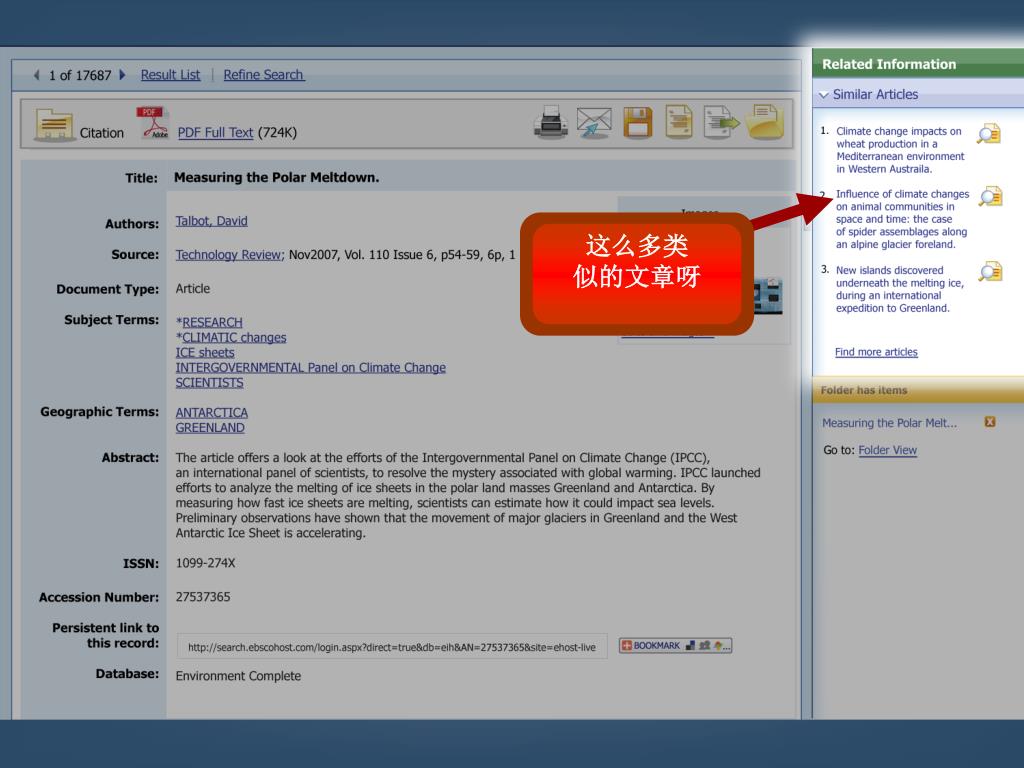This screenshot has height=768, width=1024.
Task: Click the Adobe PDF icon
Action: pyautogui.click(x=152, y=123)
